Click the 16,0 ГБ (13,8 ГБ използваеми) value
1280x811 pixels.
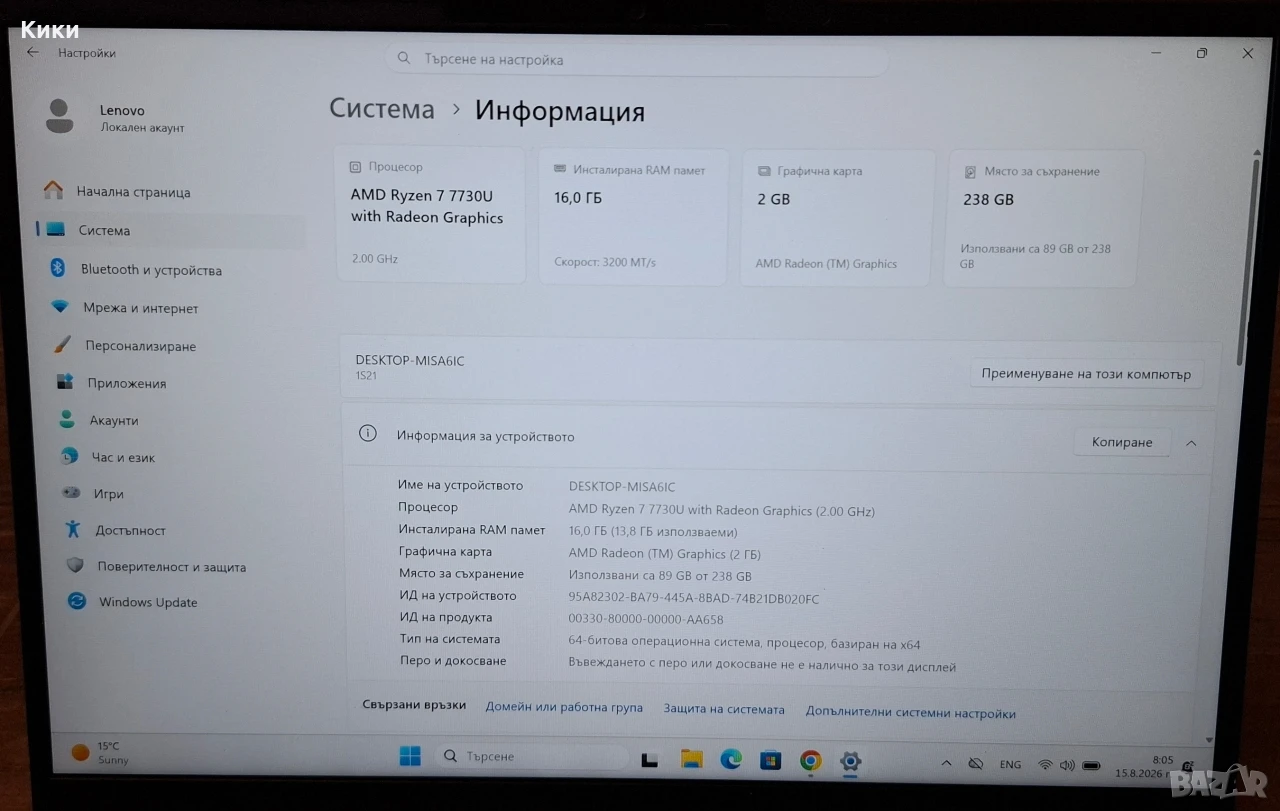[653, 532]
